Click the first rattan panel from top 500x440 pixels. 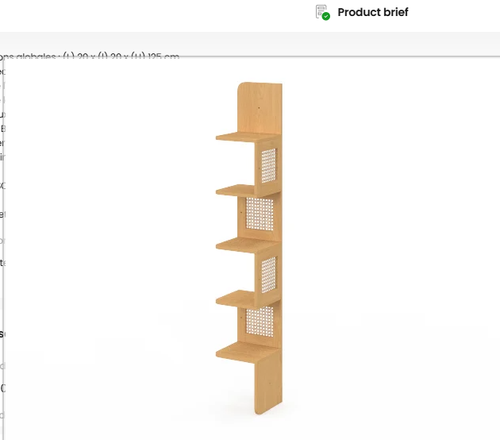[x=269, y=165]
